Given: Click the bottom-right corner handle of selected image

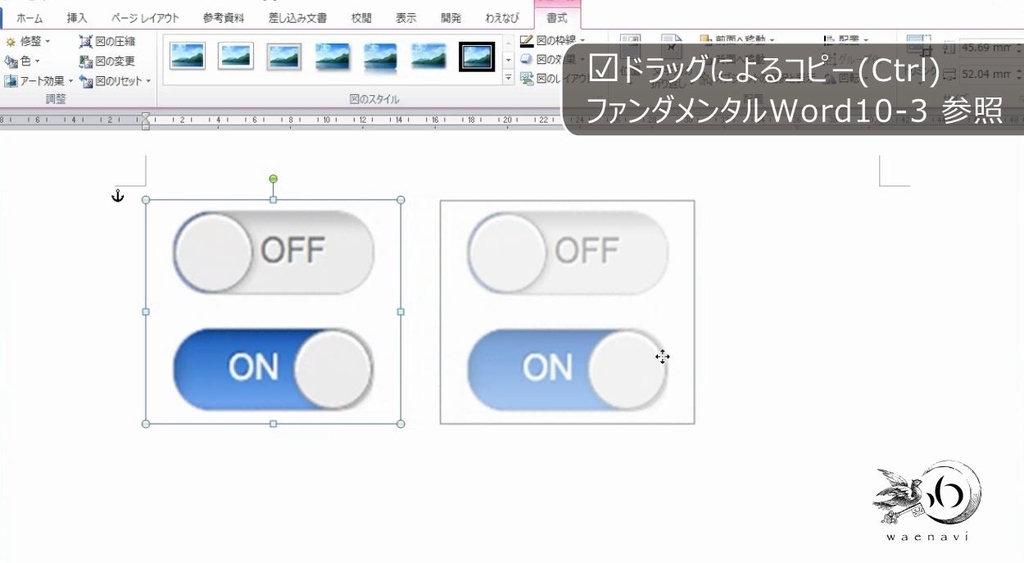Looking at the screenshot, I should click(401, 424).
